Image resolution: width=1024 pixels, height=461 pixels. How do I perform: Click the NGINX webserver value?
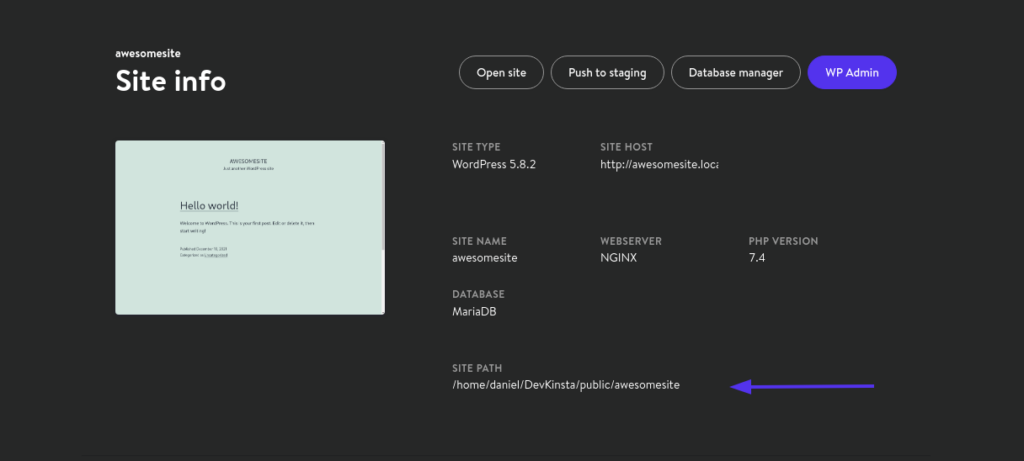[618, 258]
